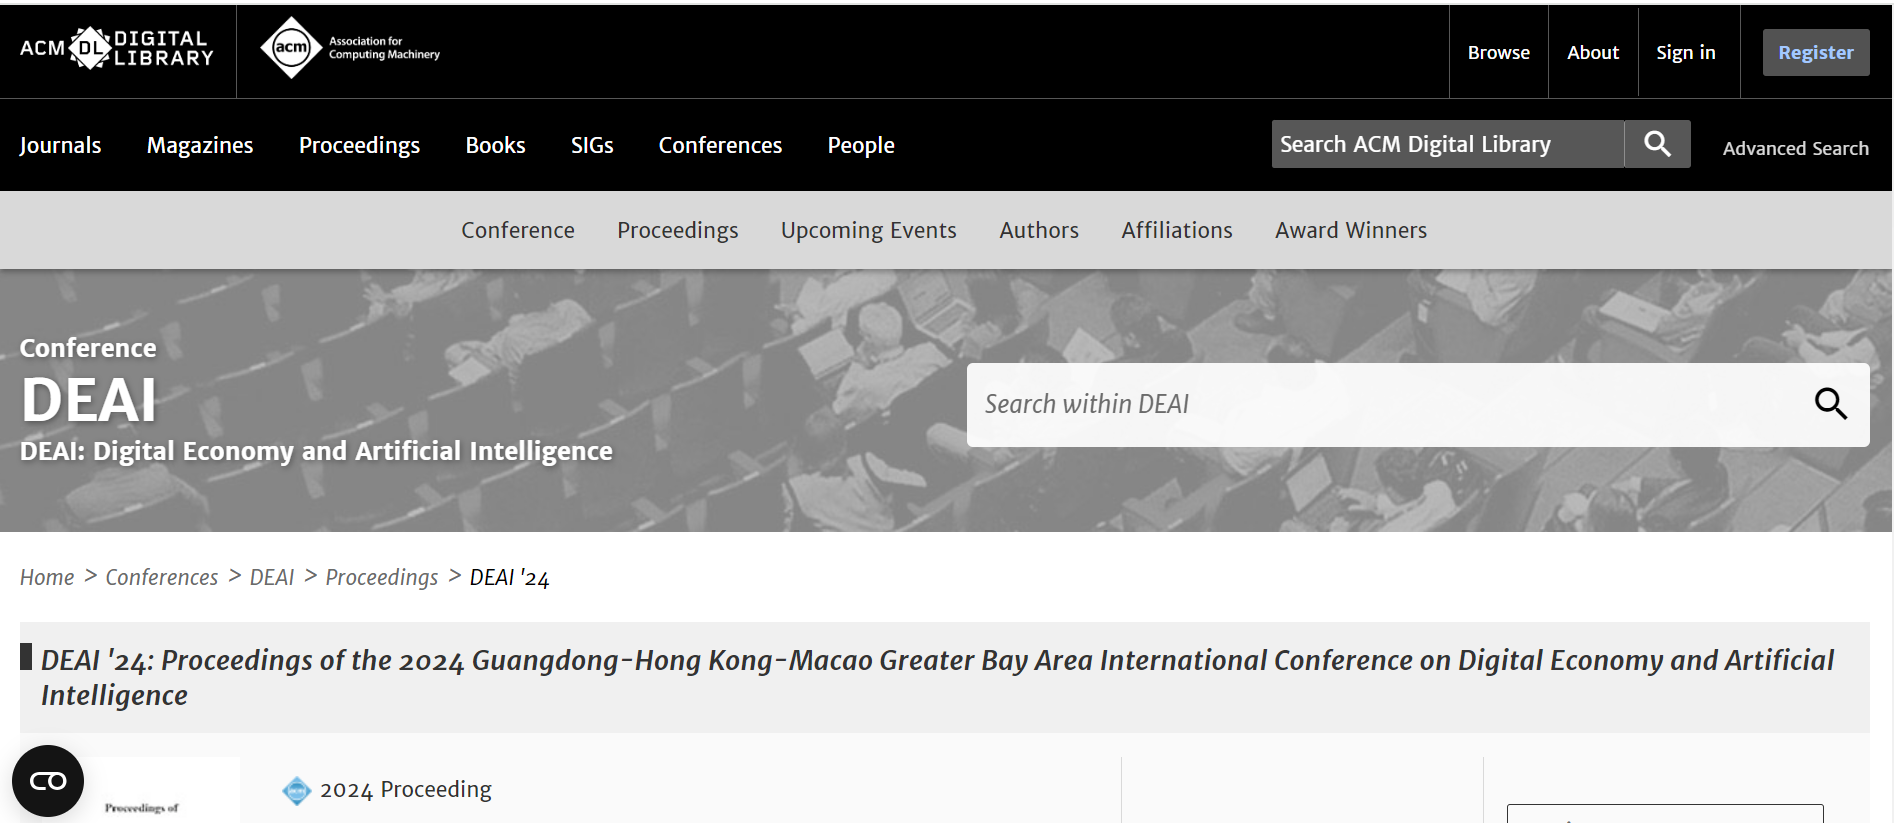Select the Conference tab in sub-navigation

518,230
